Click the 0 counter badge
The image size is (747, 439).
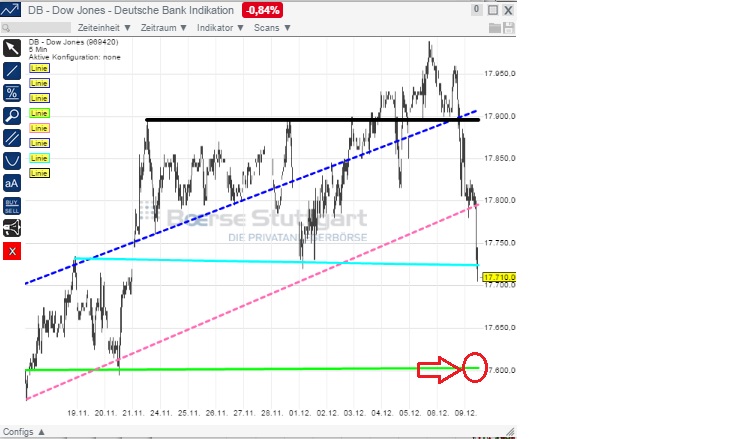[x=476, y=10]
